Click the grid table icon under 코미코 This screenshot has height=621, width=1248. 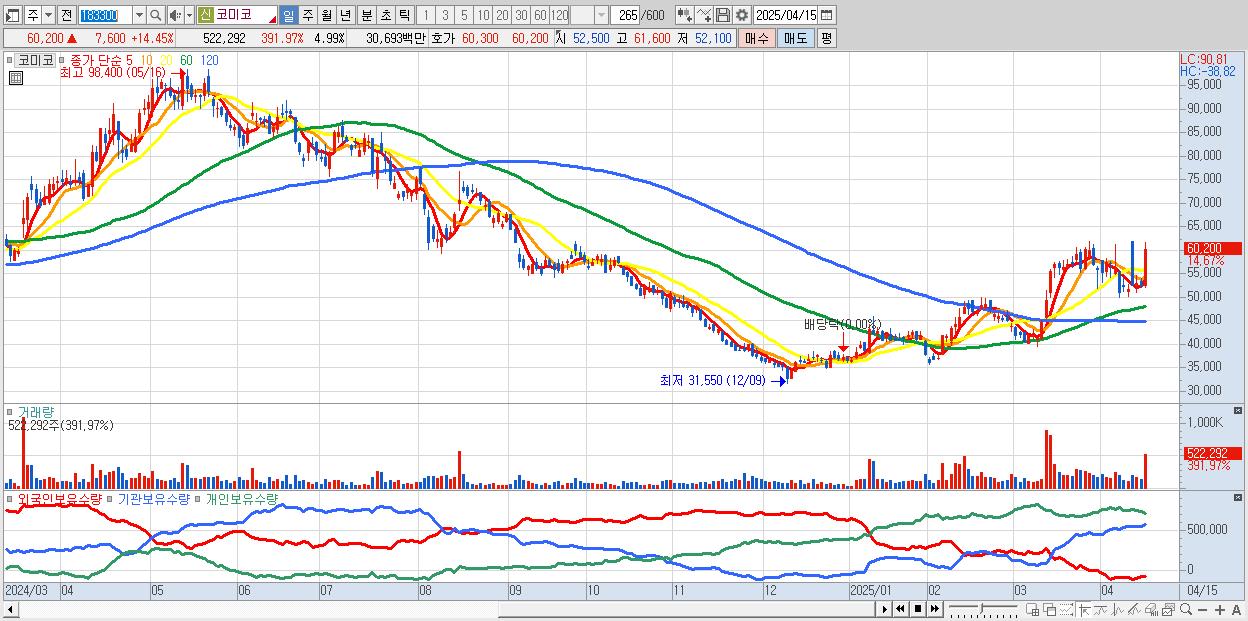[x=14, y=76]
